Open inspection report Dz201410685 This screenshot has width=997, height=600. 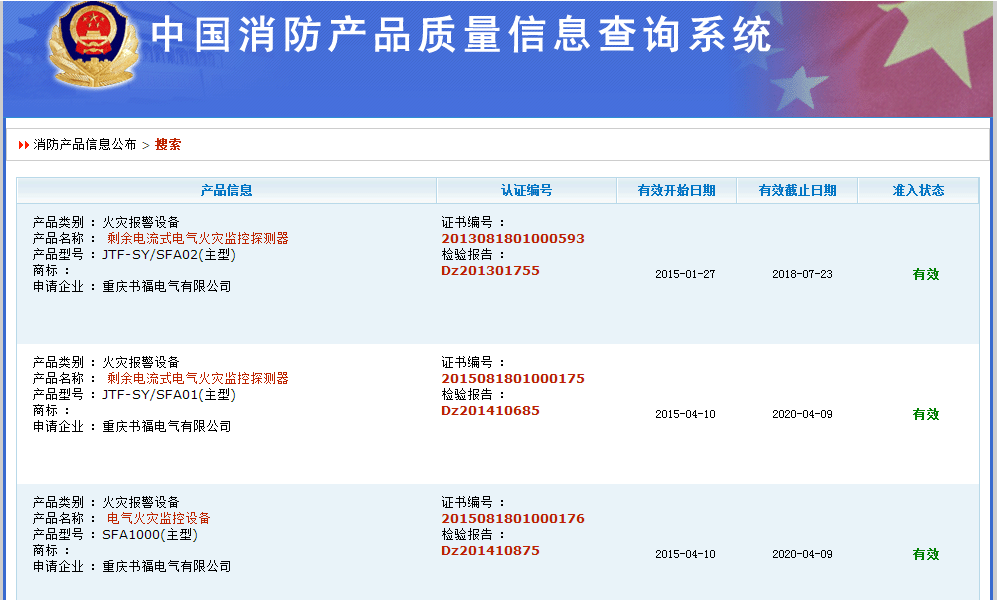[x=490, y=410]
